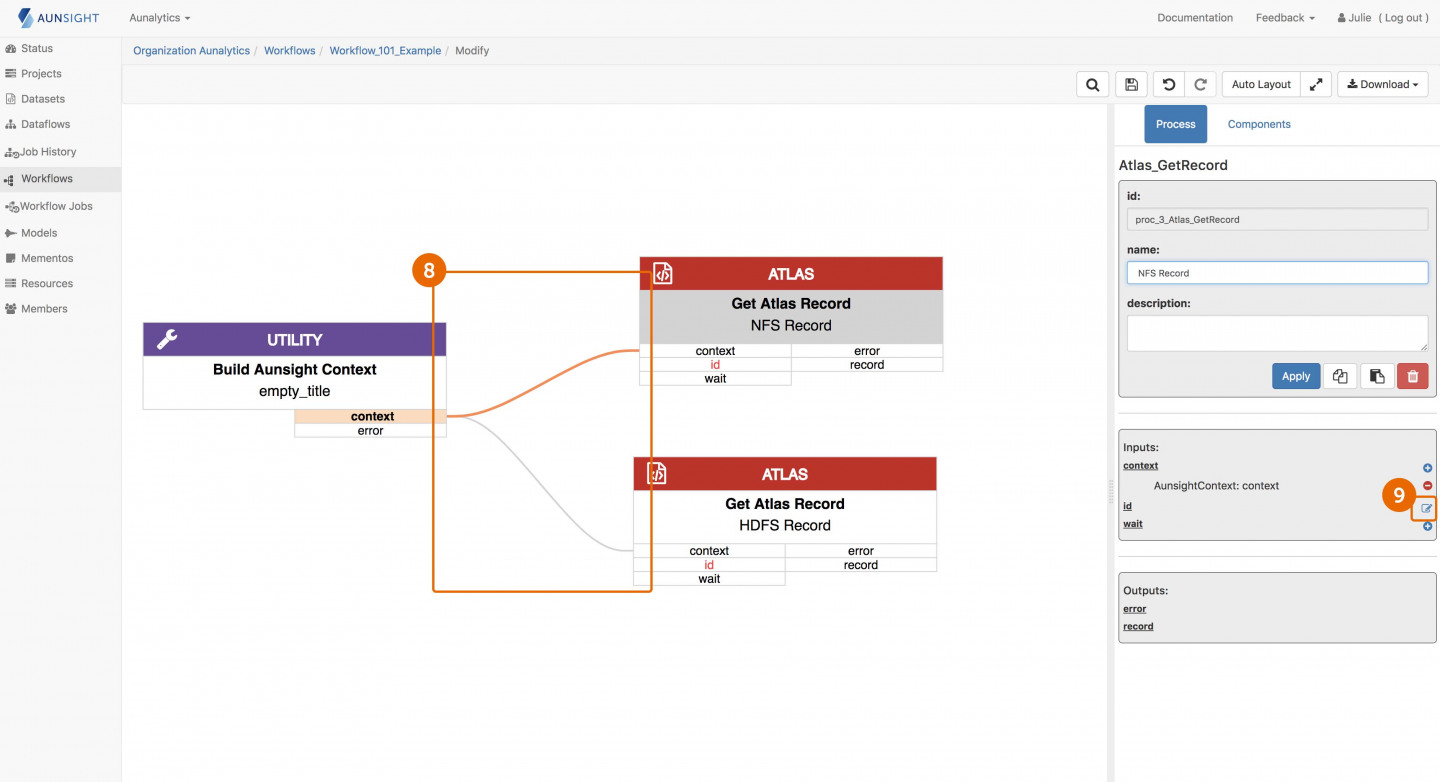The width and height of the screenshot is (1440, 782).
Task: Add a value to the context input
Action: pyautogui.click(x=1427, y=468)
